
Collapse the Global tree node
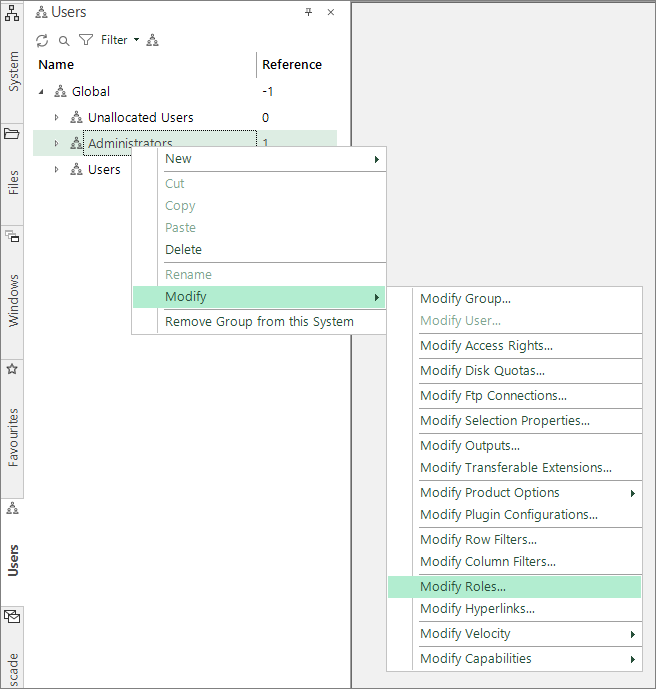[41, 92]
